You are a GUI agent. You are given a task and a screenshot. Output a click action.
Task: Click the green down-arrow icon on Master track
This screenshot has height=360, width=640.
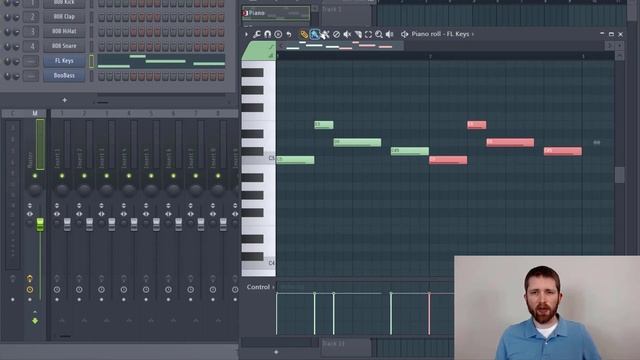pos(35,321)
